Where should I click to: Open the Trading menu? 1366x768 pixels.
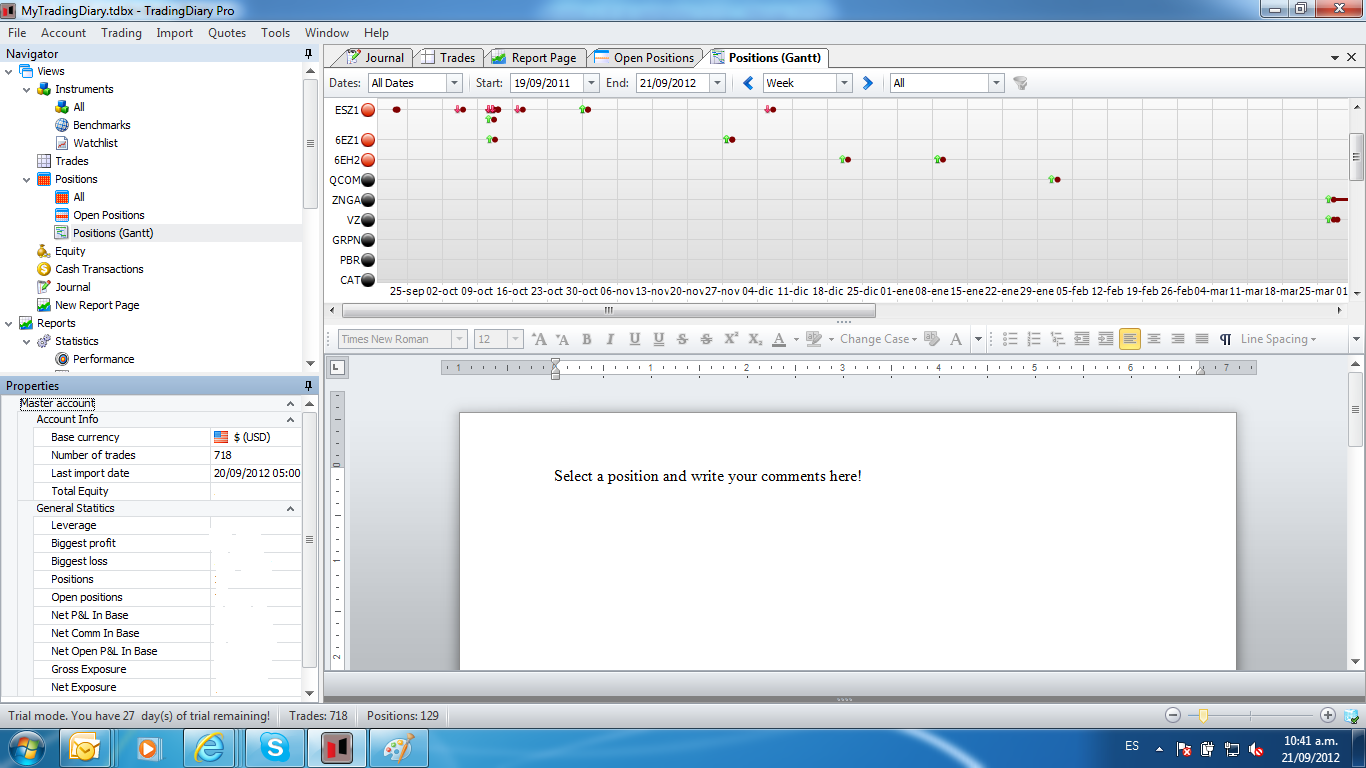pos(121,33)
